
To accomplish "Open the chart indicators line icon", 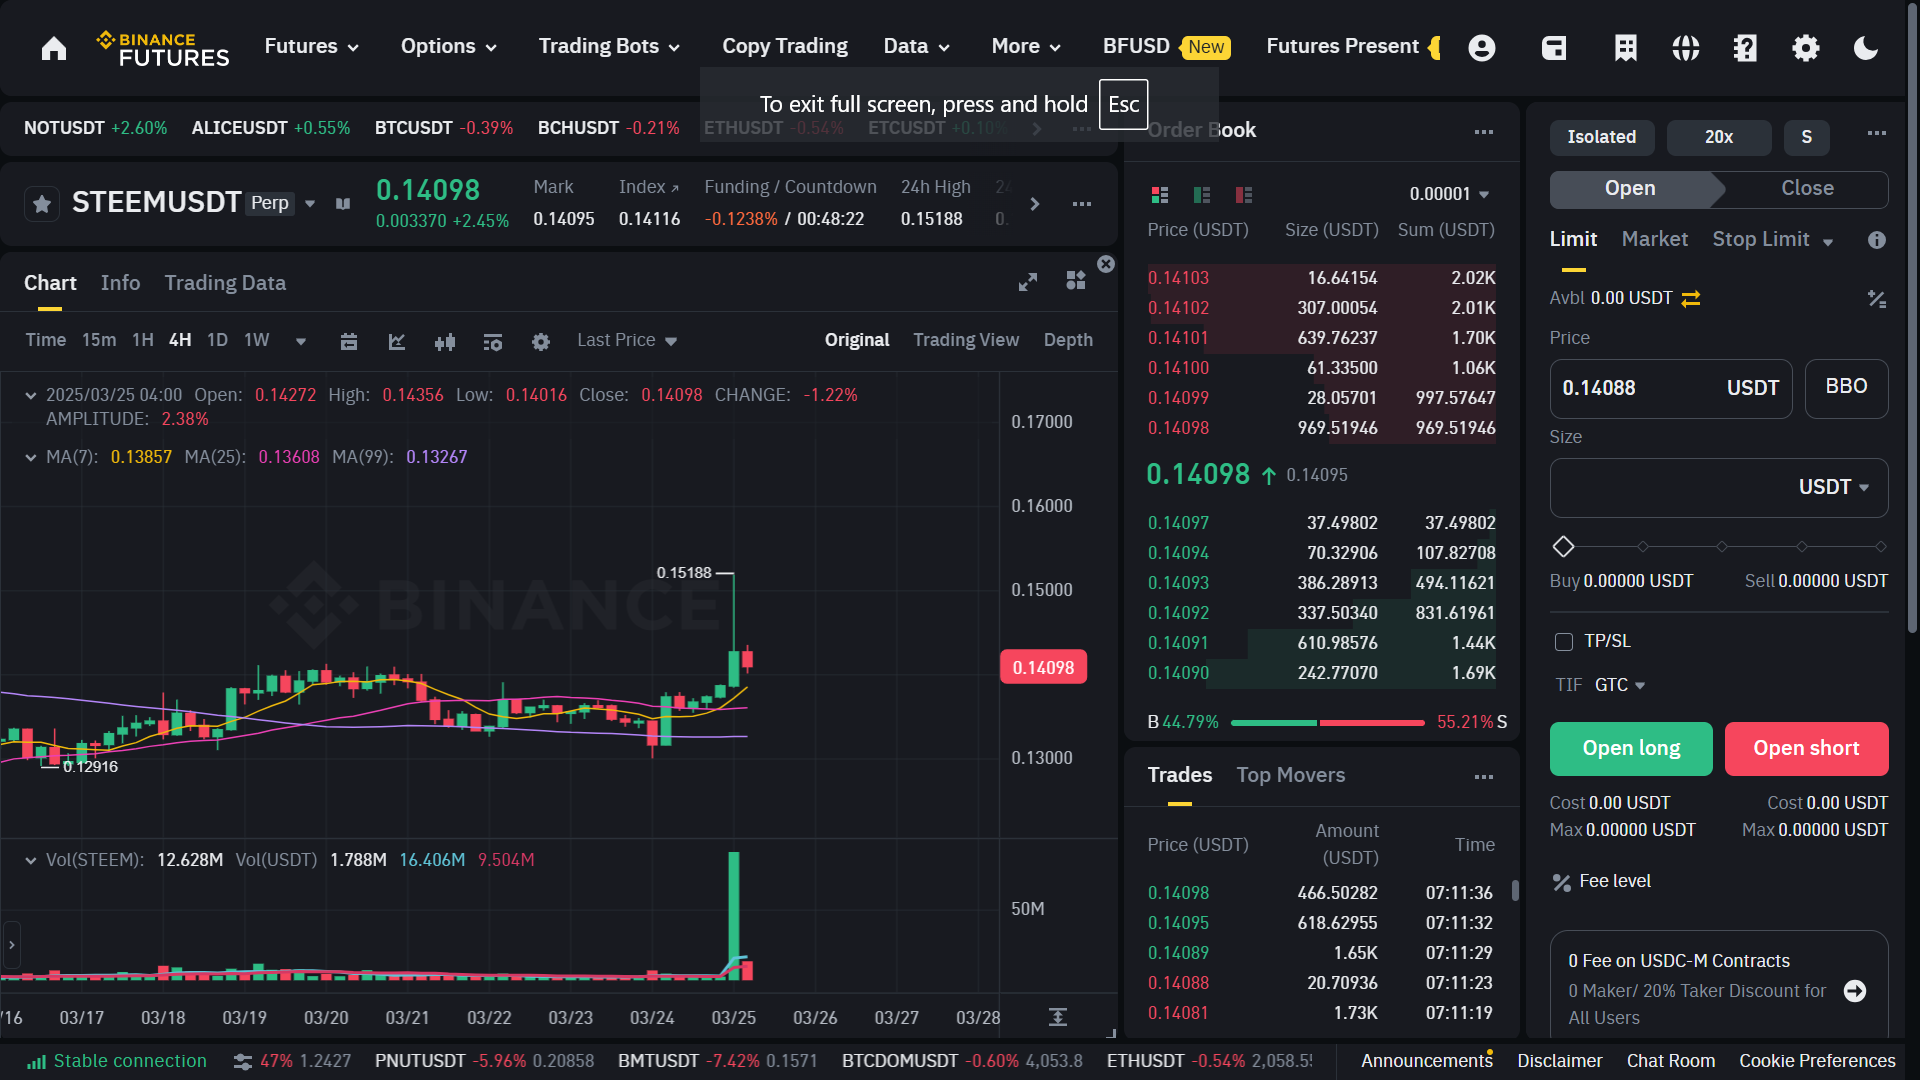I will pyautogui.click(x=397, y=342).
